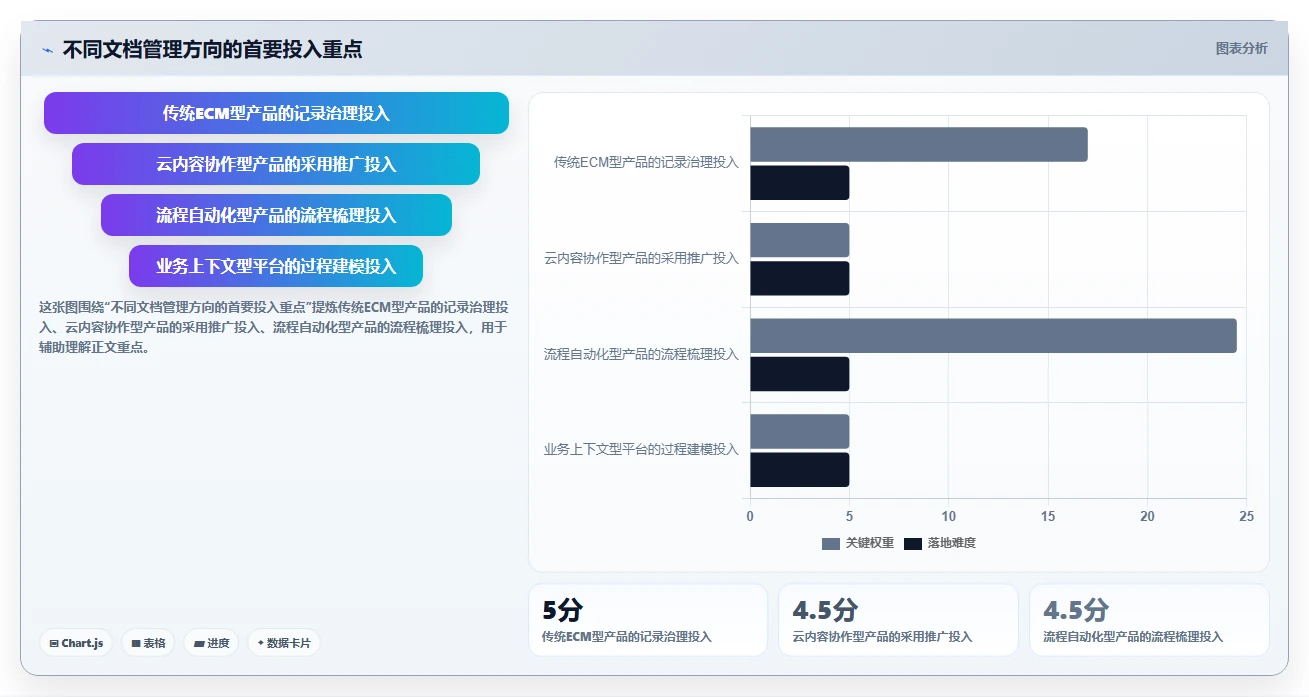
Task: Click the dark bar for 流程自动化型产品的流程梳理投入
Action: (800, 374)
